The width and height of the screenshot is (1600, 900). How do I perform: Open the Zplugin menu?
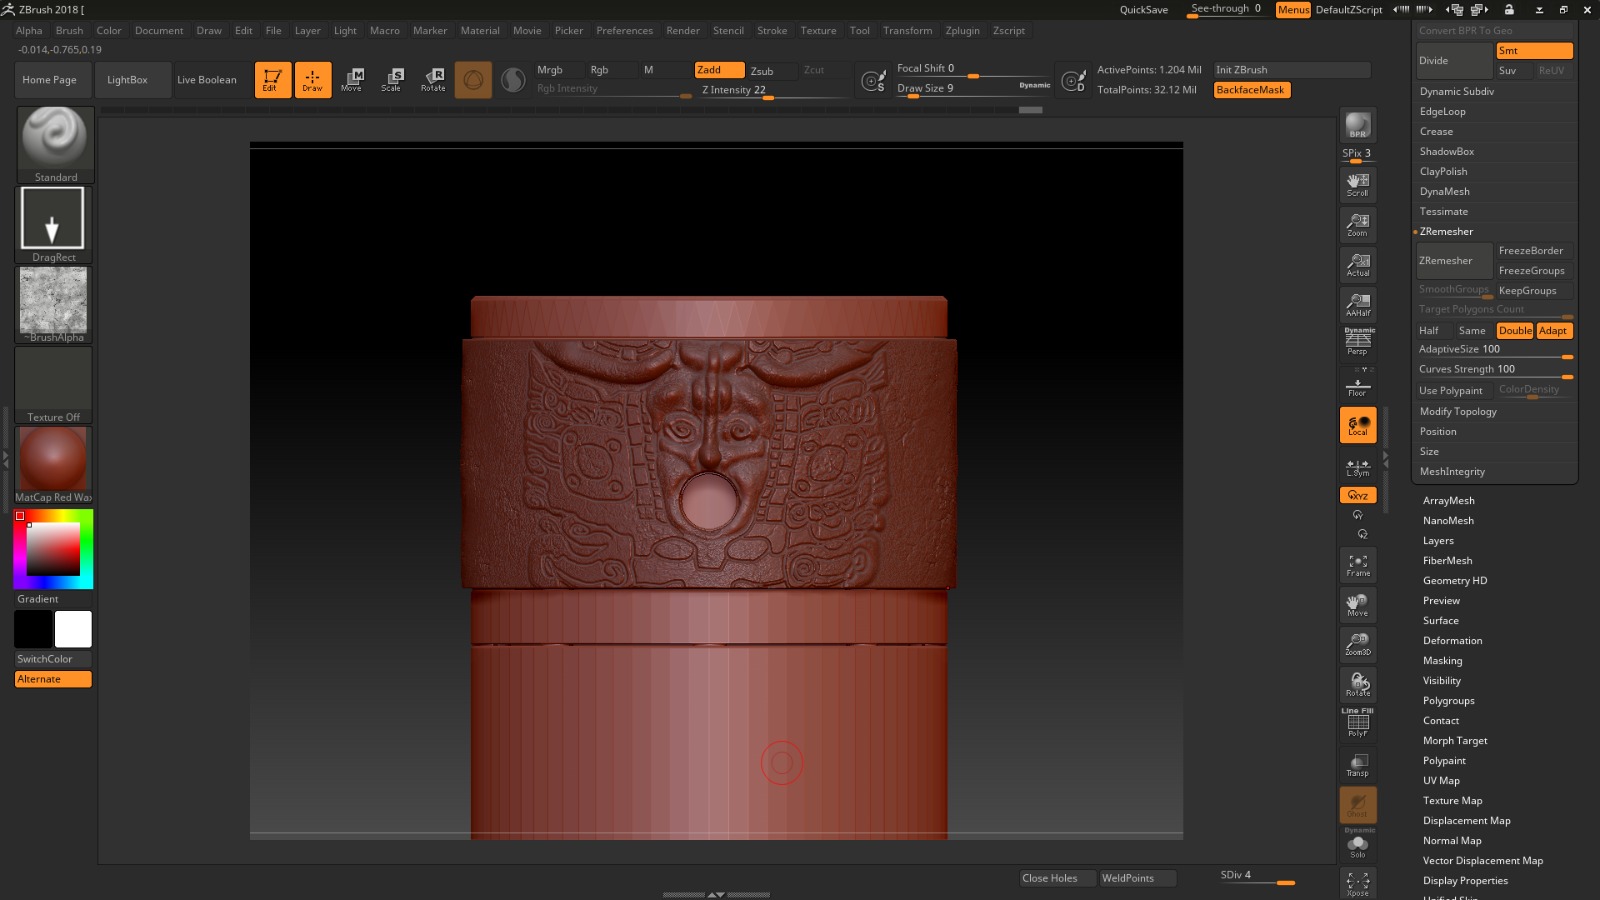point(962,31)
